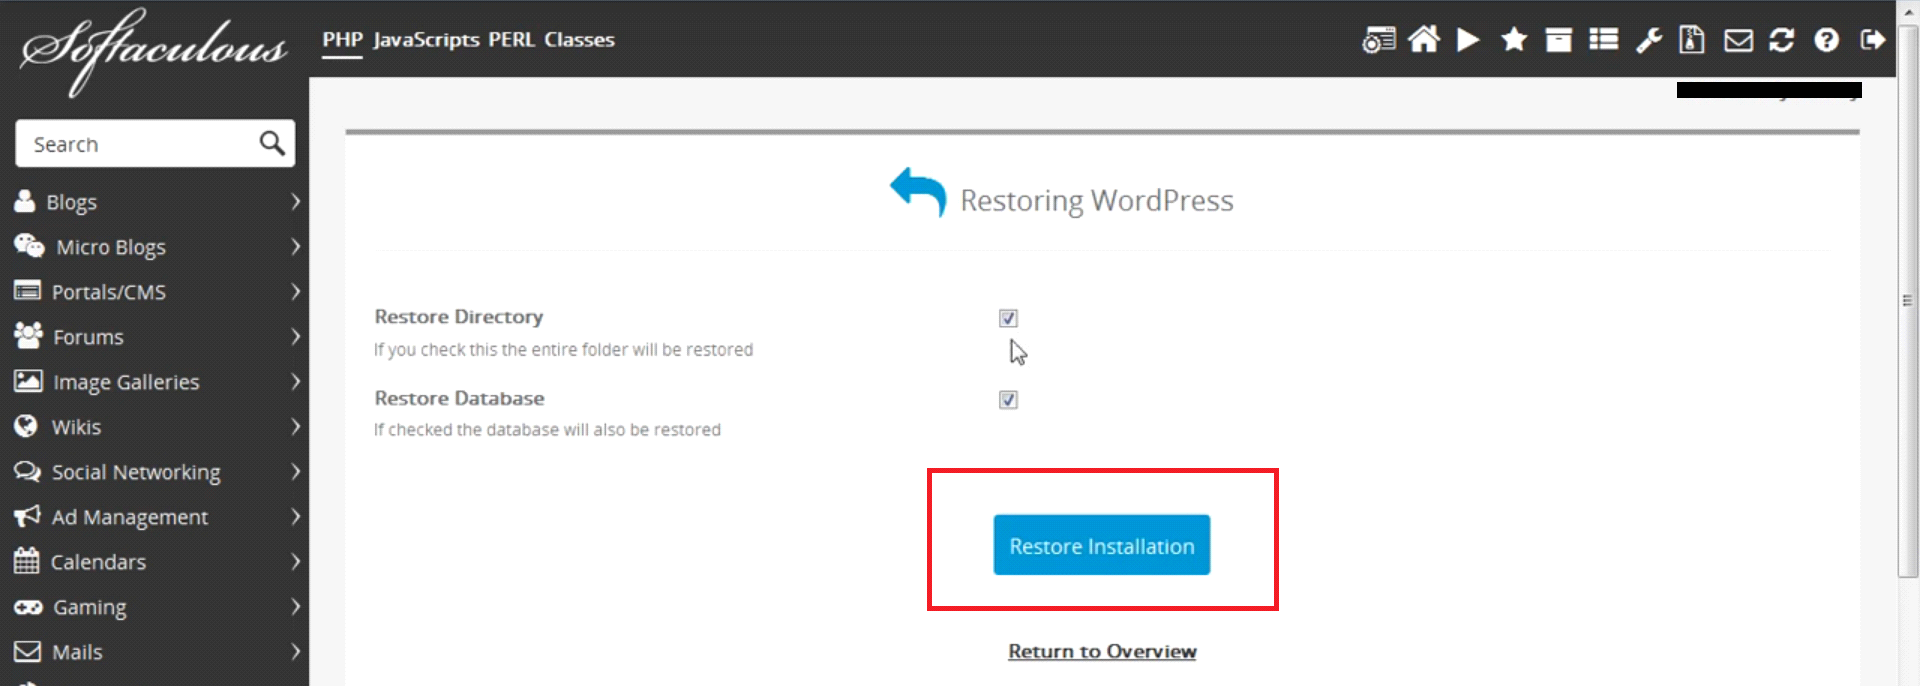Expand the Micro Blogs chevron
Viewport: 1920px width, 686px height.
click(295, 246)
